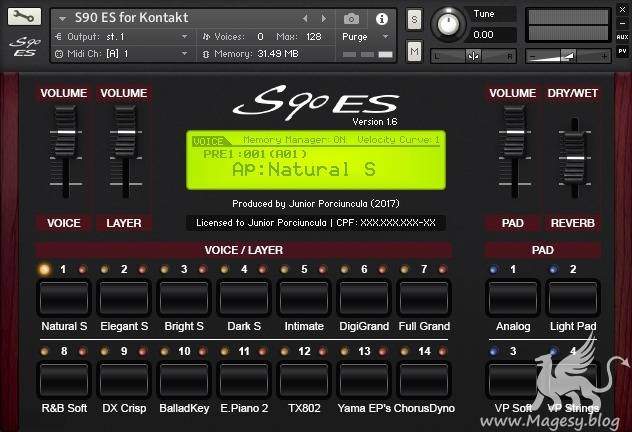The height and width of the screenshot is (432, 632).
Task: Select the Analog pad button
Action: [513, 299]
